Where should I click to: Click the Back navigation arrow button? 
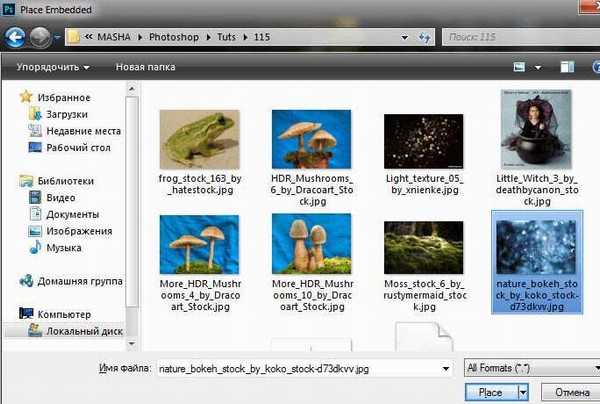pyautogui.click(x=16, y=38)
